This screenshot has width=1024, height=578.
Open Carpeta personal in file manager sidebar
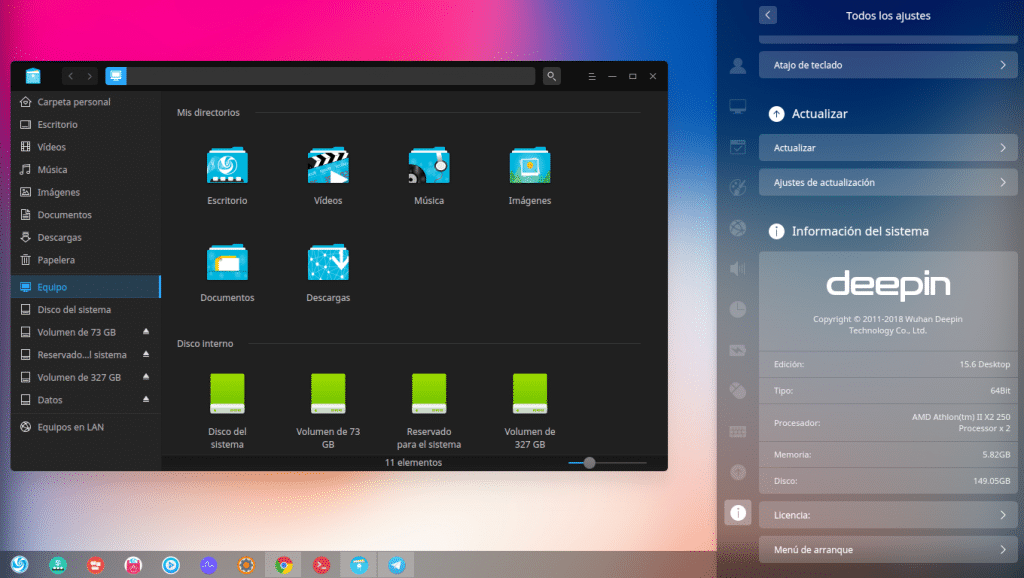coord(86,102)
